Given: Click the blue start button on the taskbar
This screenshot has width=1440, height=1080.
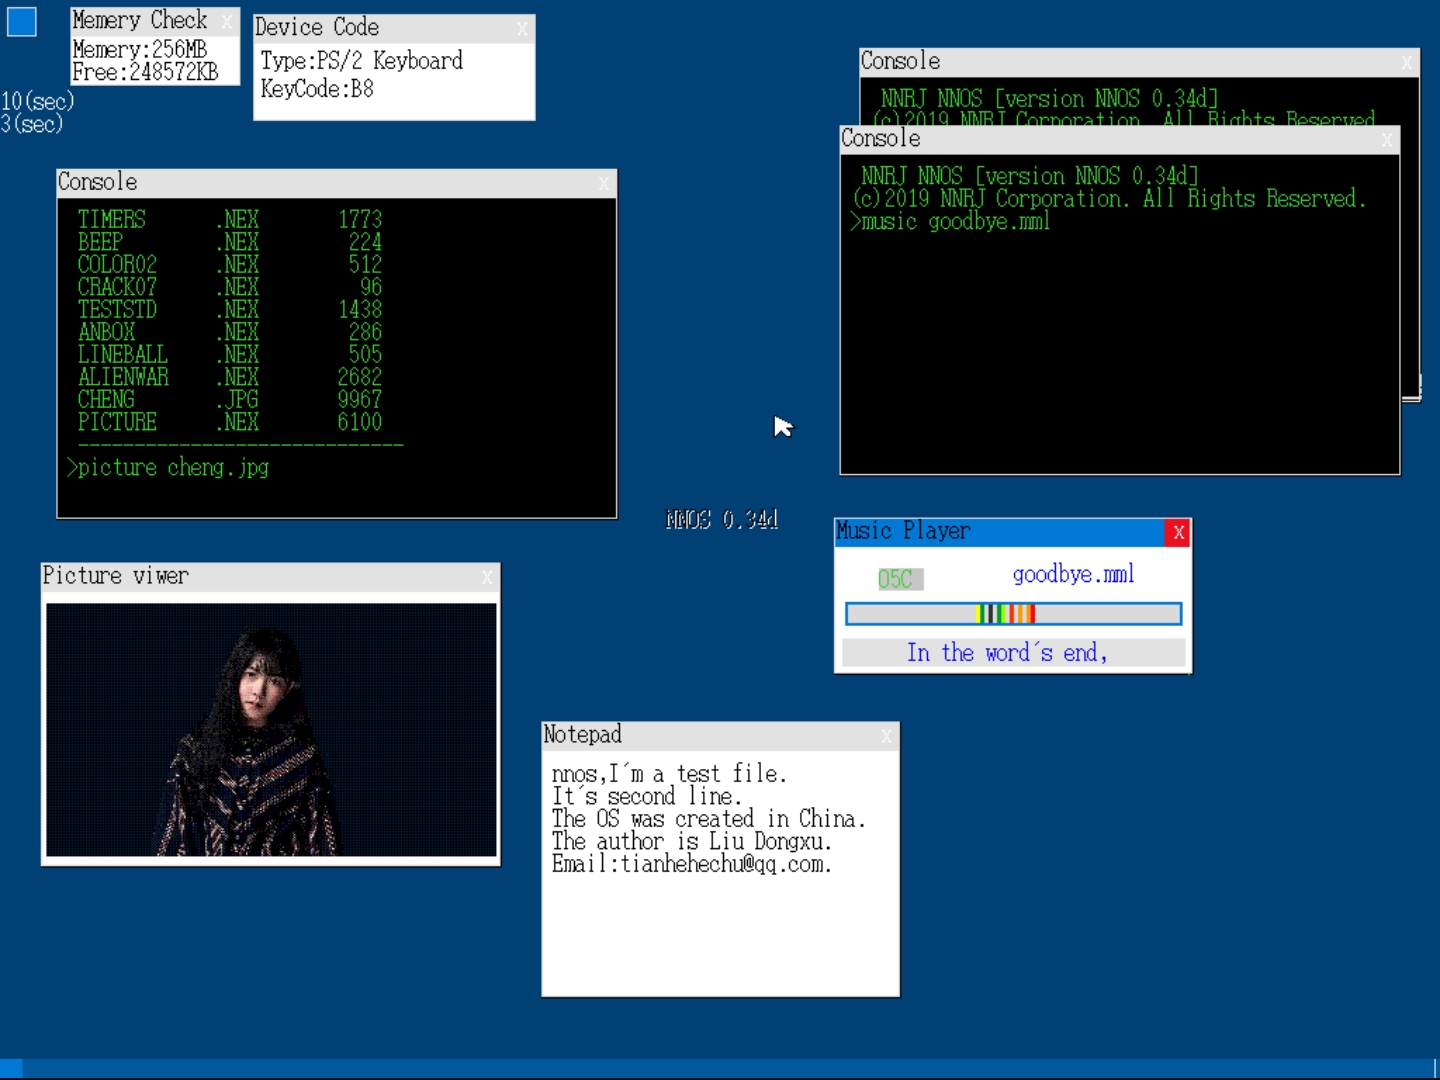Looking at the screenshot, I should coord(11,1068).
